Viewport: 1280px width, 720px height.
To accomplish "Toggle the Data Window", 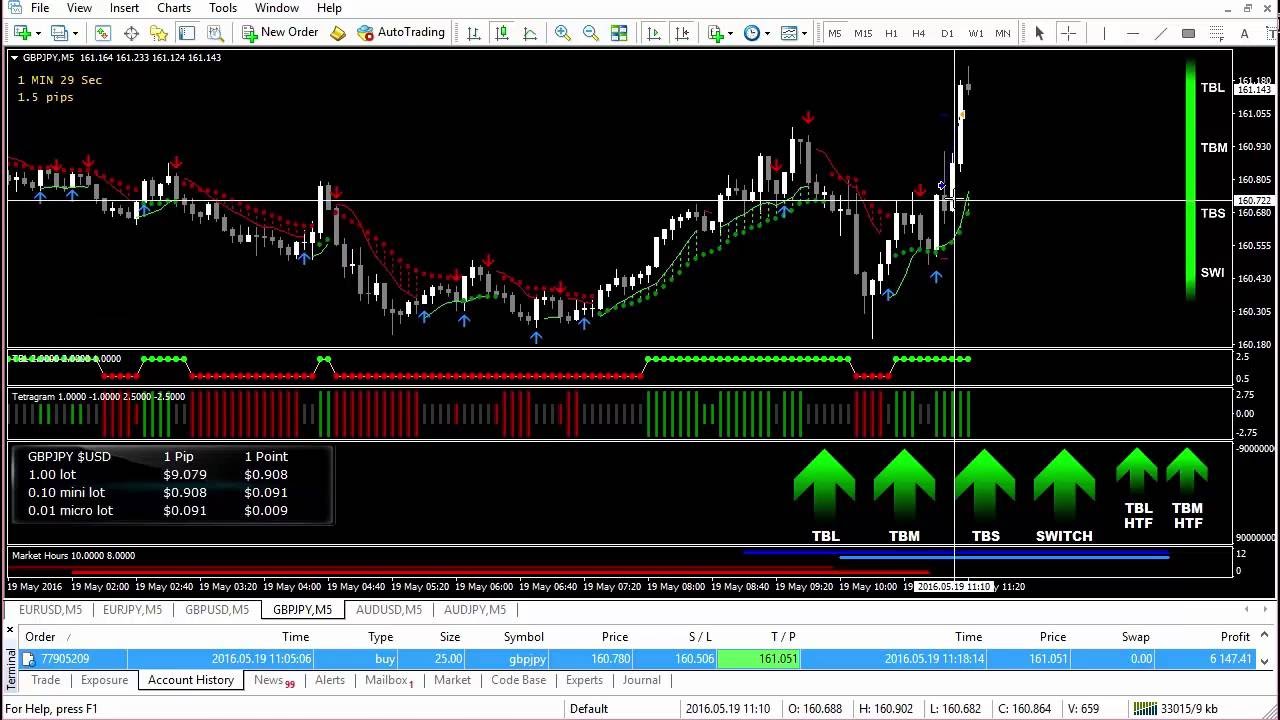I will pyautogui.click(x=131, y=33).
